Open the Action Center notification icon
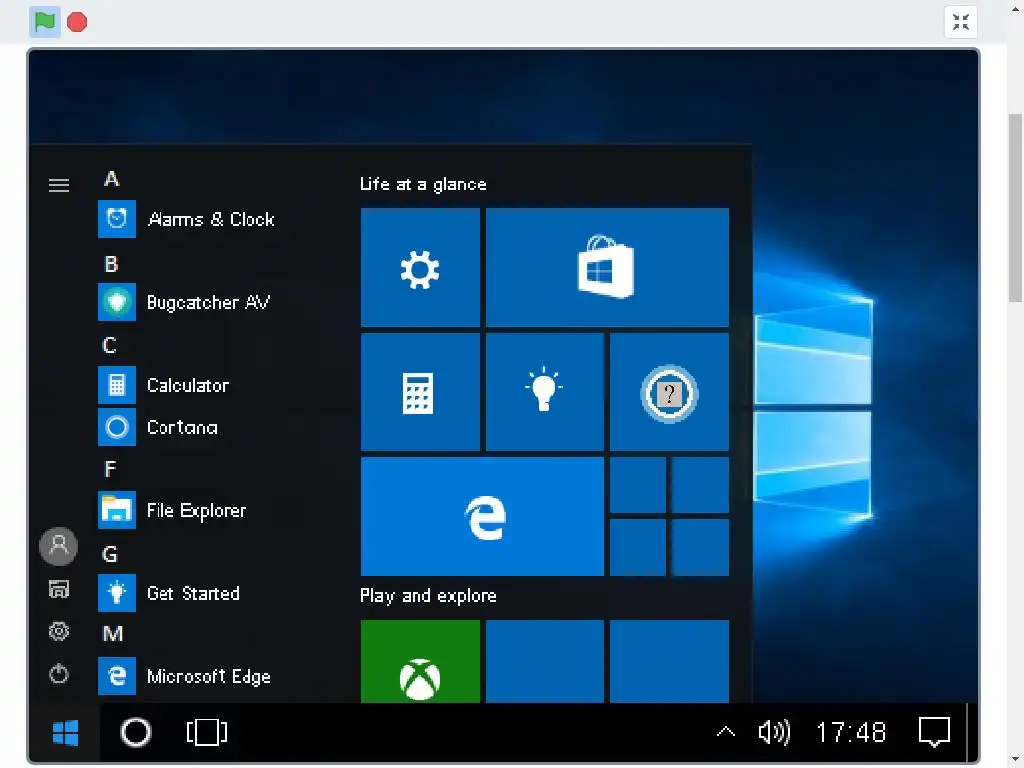 pyautogui.click(x=934, y=733)
